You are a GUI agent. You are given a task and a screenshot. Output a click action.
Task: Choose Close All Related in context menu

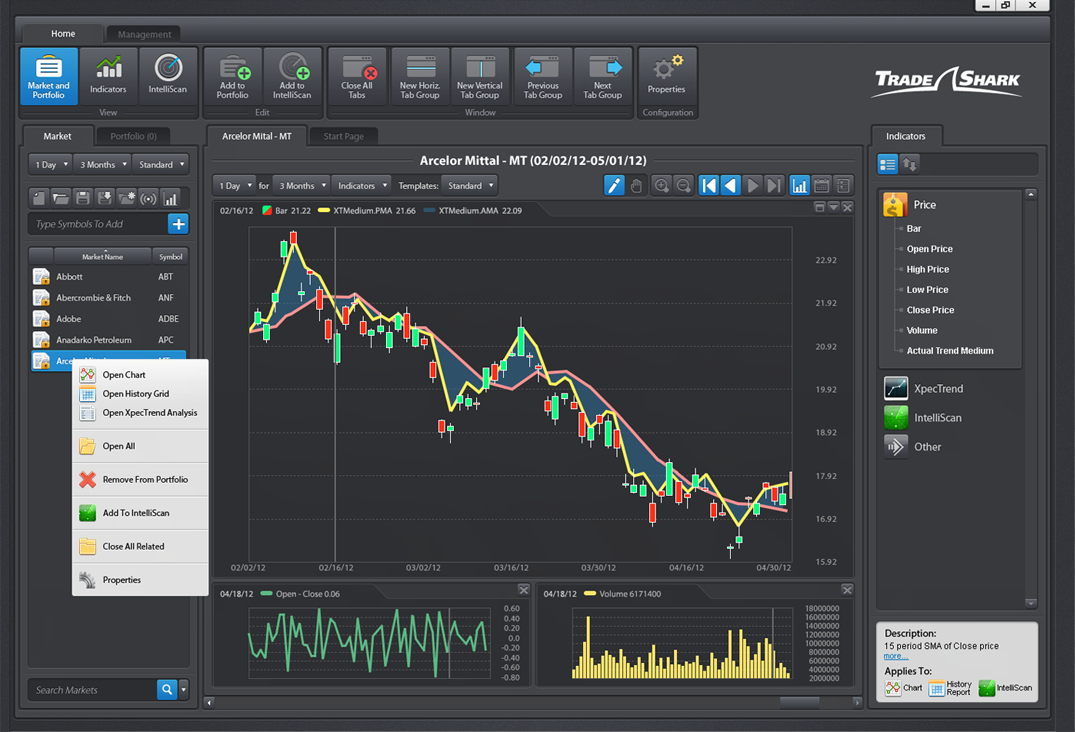click(140, 547)
